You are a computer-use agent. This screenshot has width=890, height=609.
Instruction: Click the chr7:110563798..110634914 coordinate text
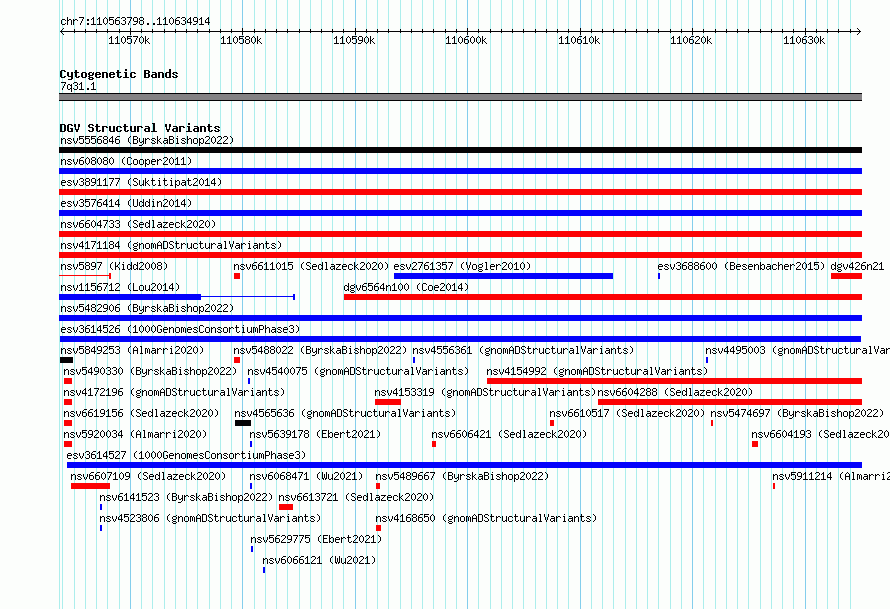click(x=135, y=22)
